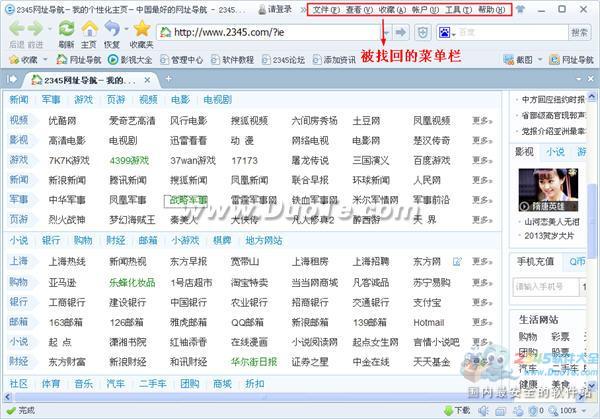Switch to the 小说 tab in right panel

click(555, 152)
